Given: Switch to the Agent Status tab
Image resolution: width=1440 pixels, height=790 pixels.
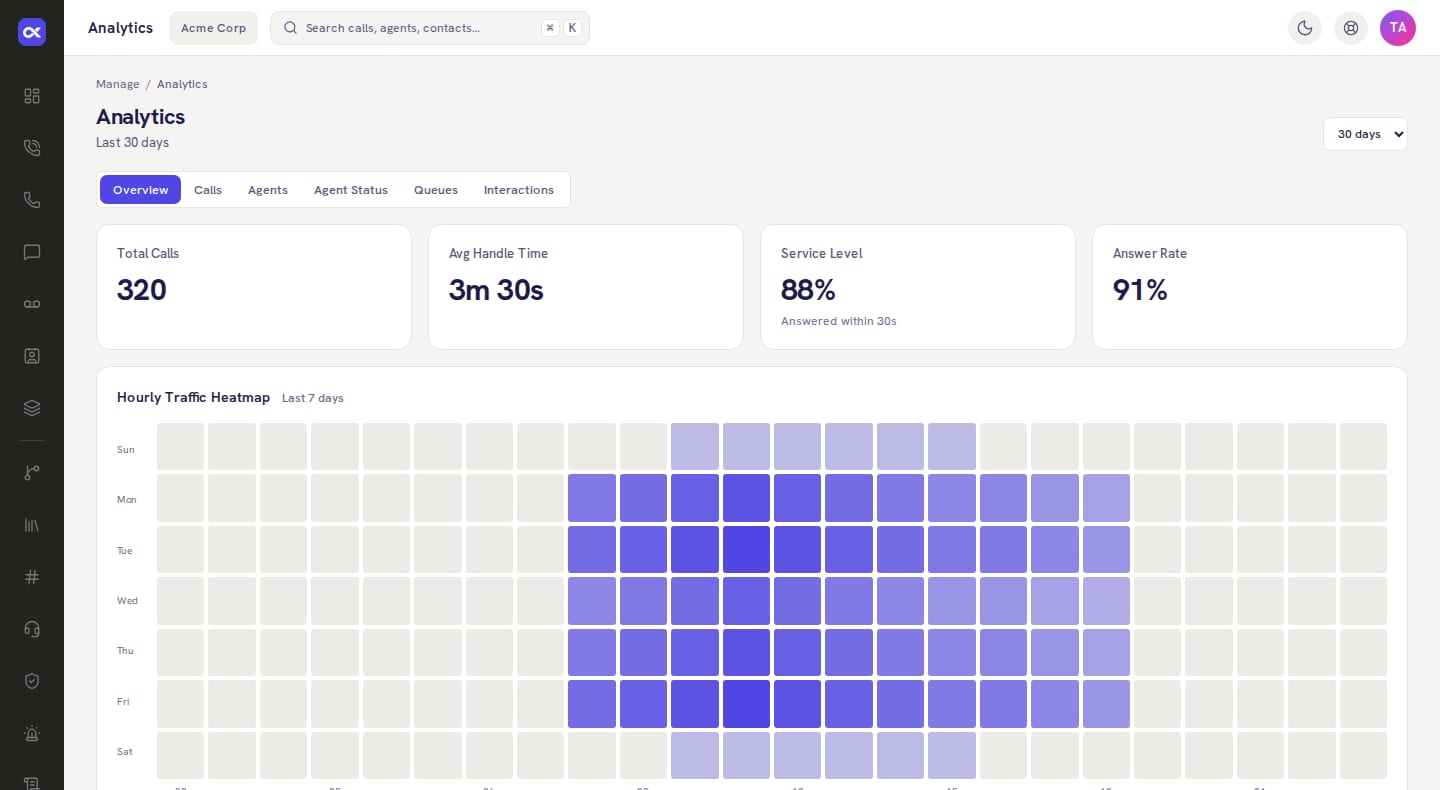Looking at the screenshot, I should point(351,190).
